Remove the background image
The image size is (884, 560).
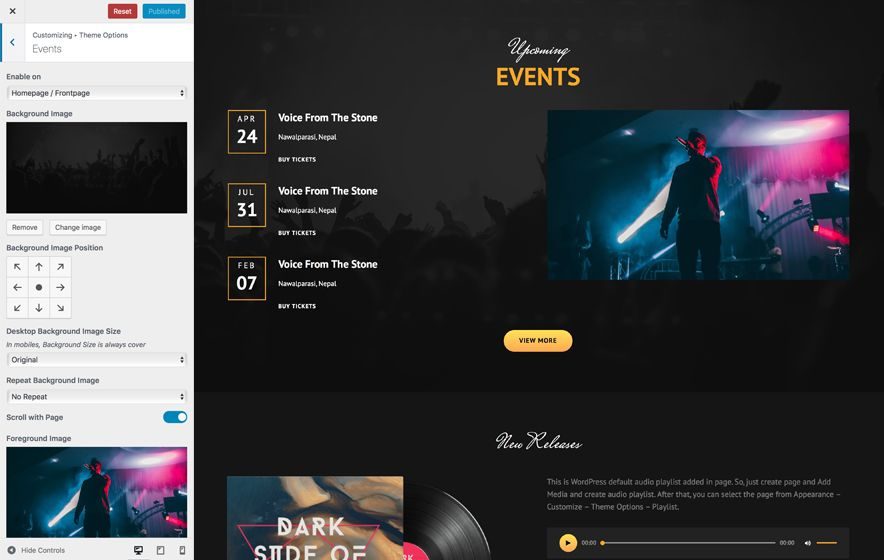point(24,227)
